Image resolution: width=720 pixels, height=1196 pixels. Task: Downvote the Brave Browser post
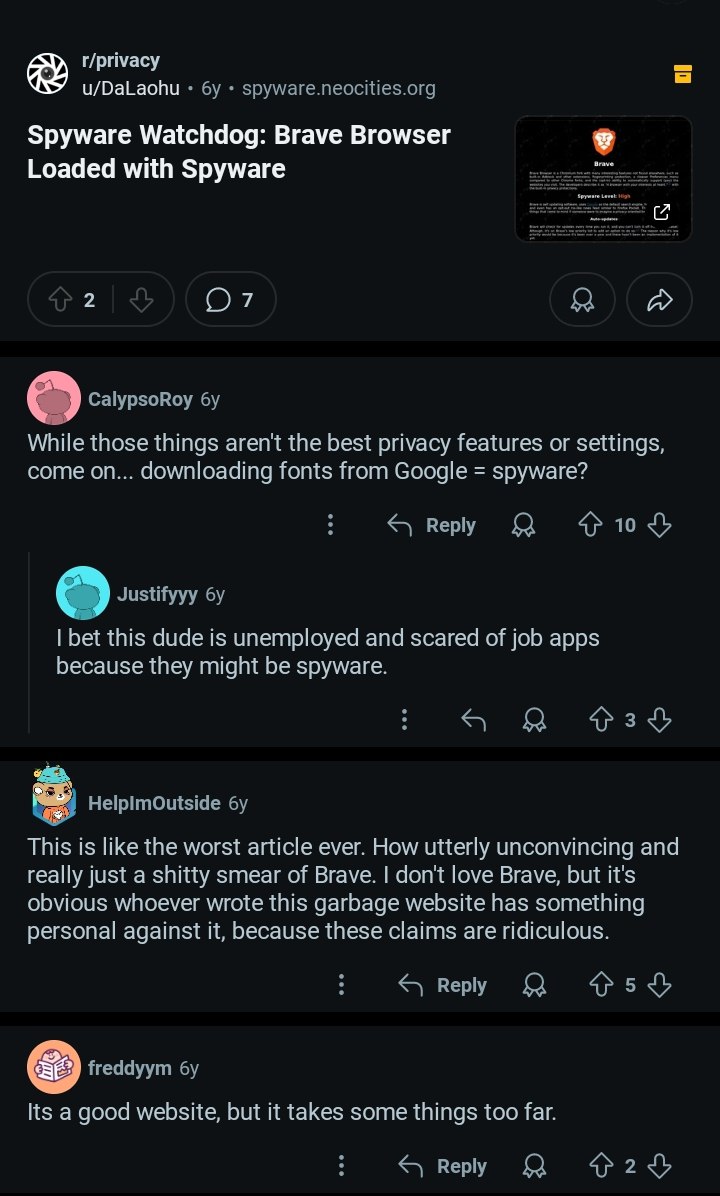pos(142,299)
